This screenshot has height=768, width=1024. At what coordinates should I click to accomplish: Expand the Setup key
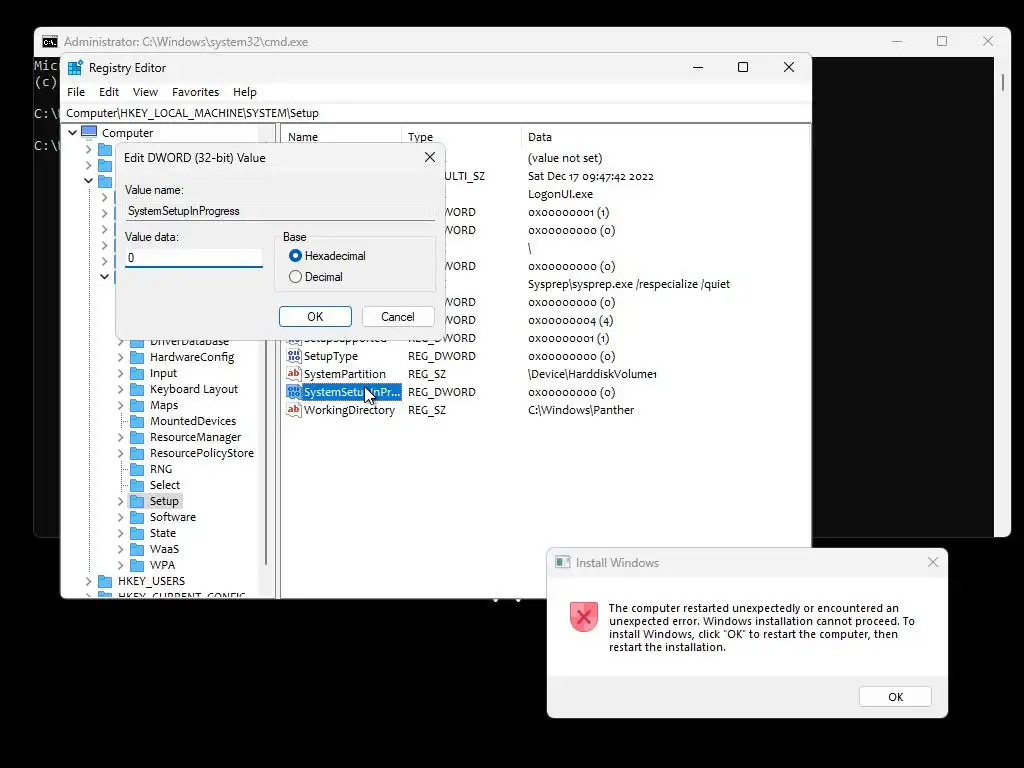tap(120, 501)
